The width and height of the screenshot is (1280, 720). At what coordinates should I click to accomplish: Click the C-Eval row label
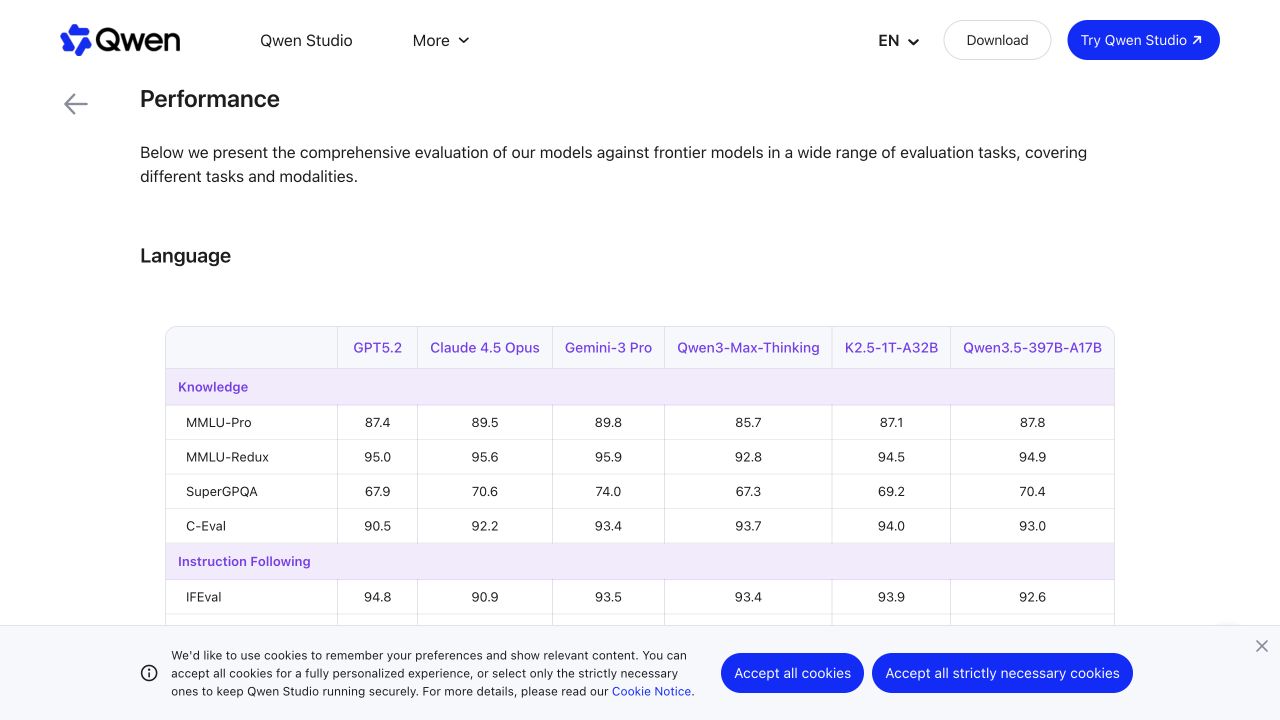tap(206, 526)
